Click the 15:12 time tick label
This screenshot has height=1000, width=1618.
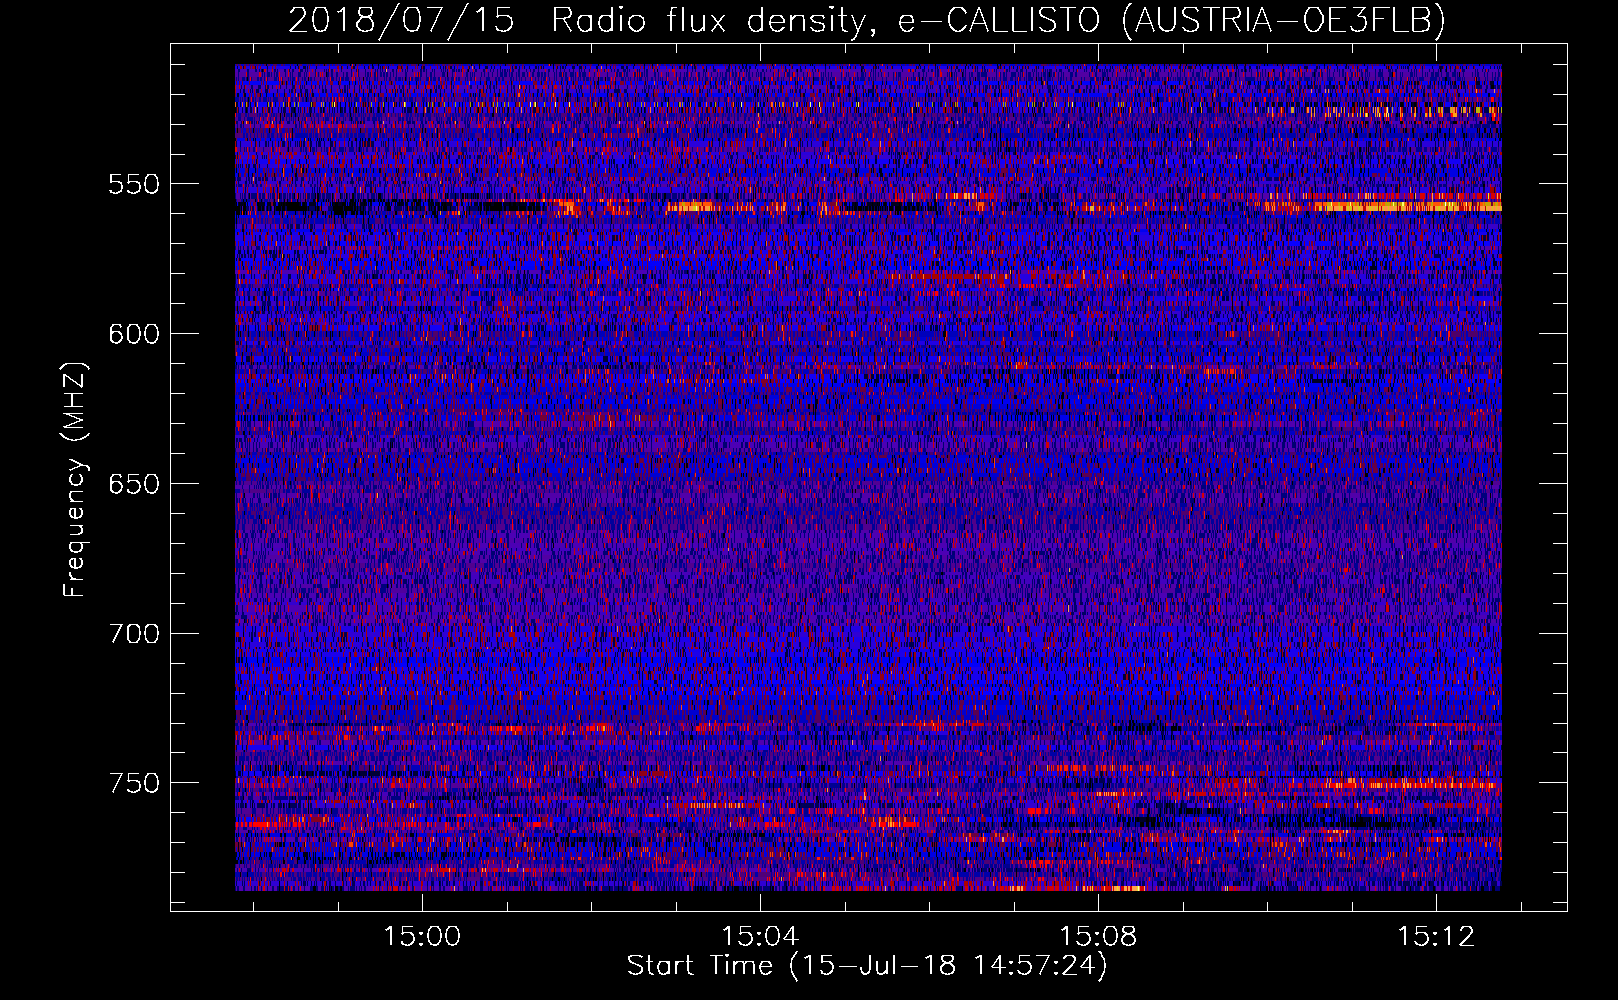pyautogui.click(x=1436, y=937)
